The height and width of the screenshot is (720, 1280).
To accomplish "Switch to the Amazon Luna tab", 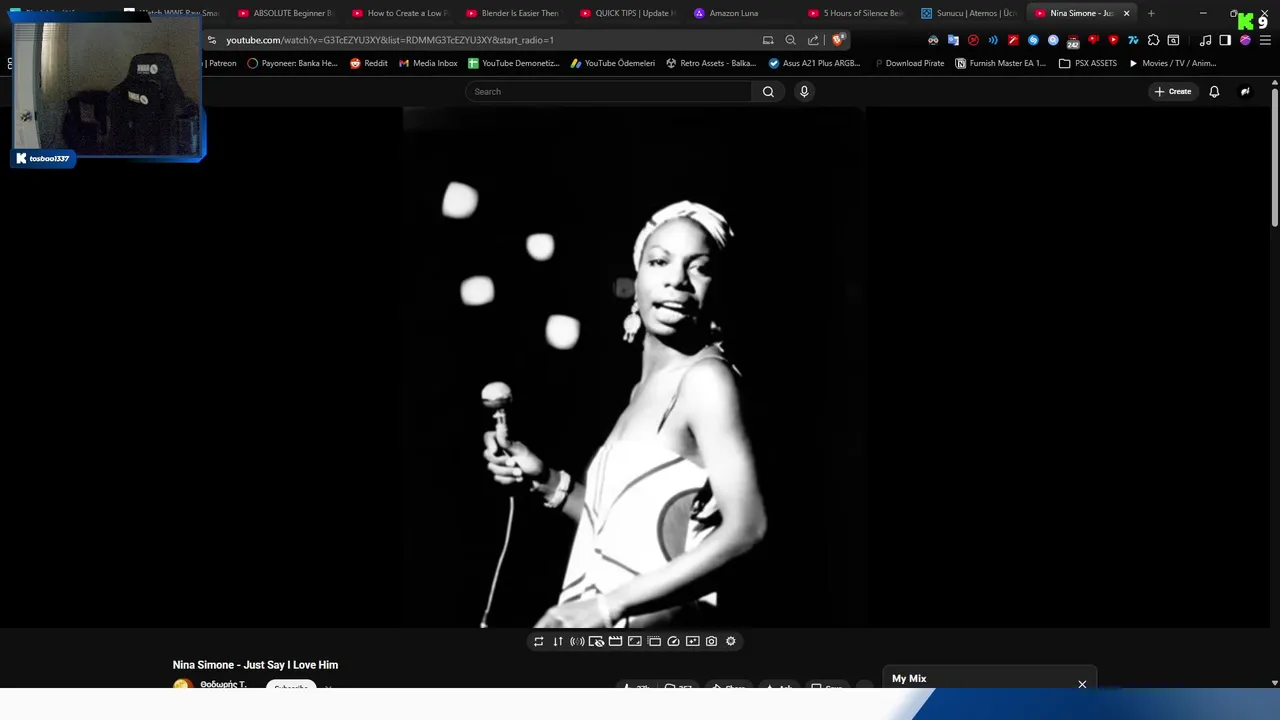I will 733,13.
